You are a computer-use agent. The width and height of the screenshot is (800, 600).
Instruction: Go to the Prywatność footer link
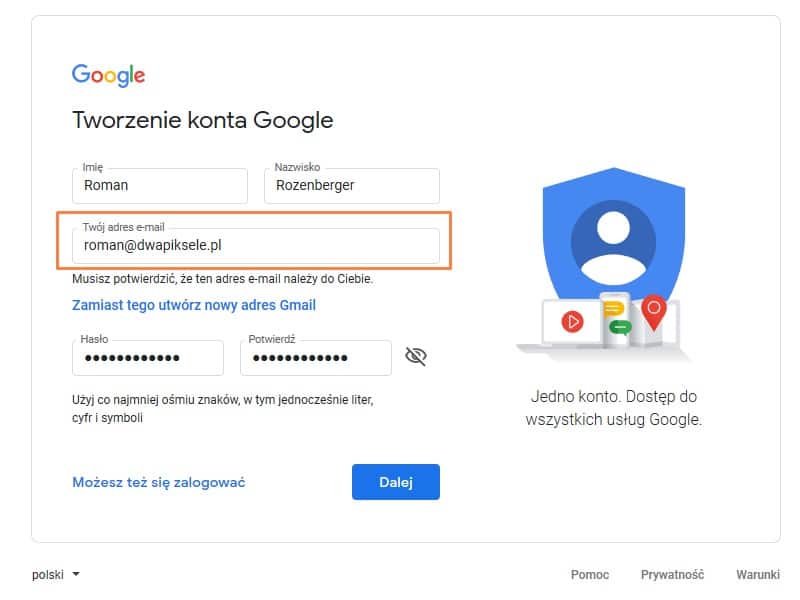click(672, 574)
